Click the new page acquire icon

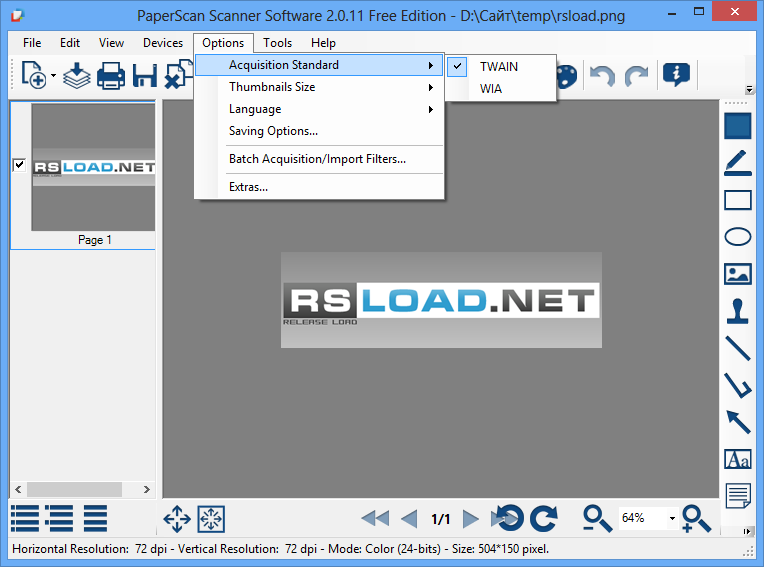pos(34,75)
